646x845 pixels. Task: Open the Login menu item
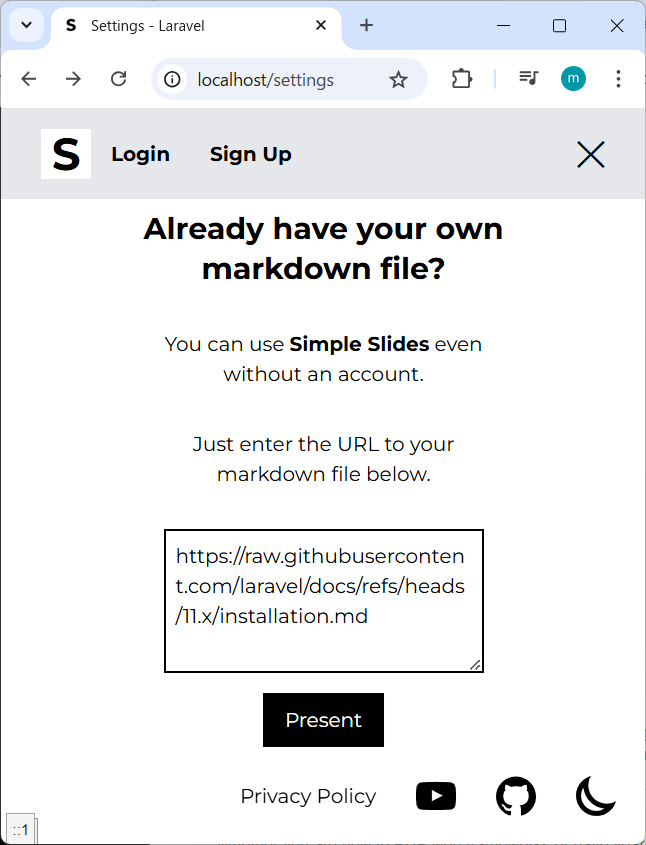140,154
